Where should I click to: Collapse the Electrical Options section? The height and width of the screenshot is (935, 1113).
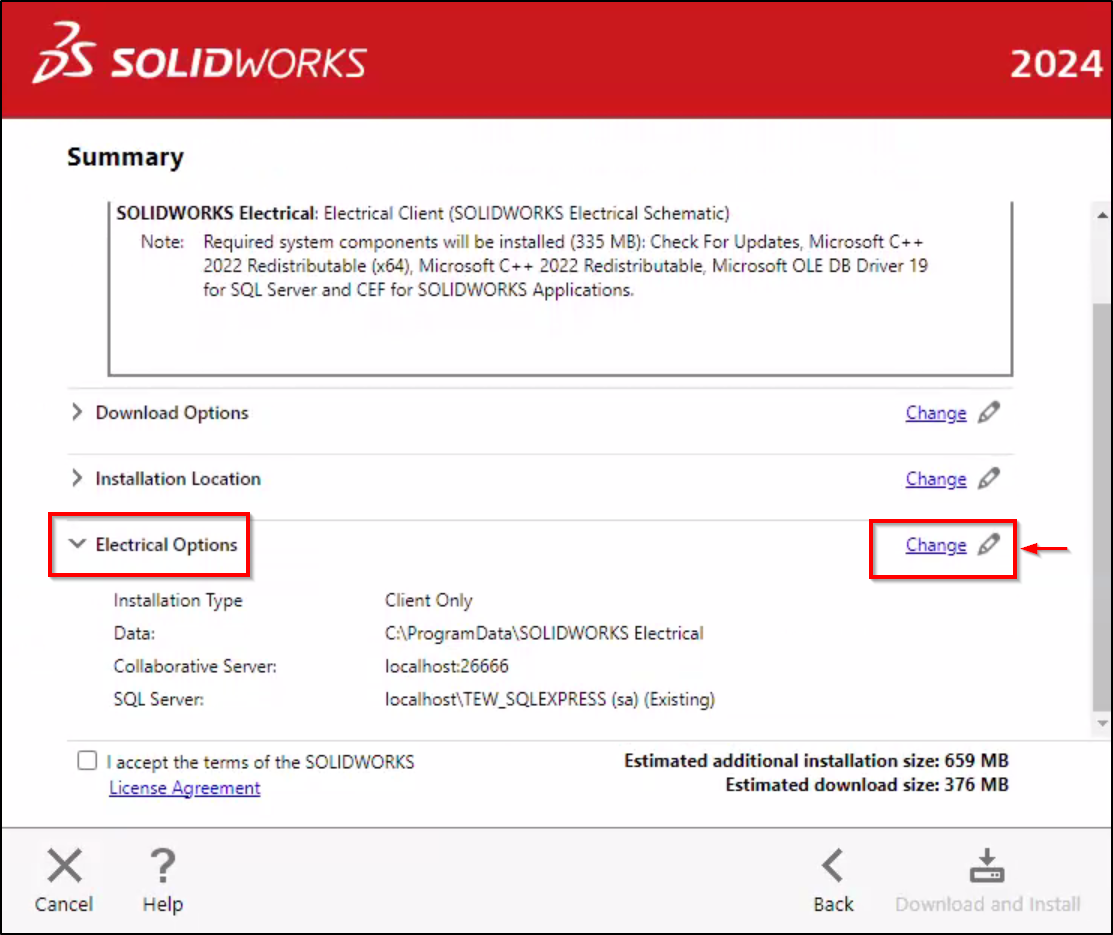click(x=77, y=544)
